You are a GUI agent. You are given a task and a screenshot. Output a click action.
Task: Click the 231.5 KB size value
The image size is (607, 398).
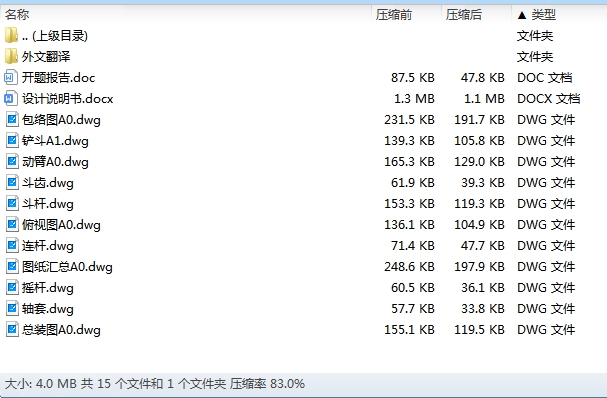[410, 120]
